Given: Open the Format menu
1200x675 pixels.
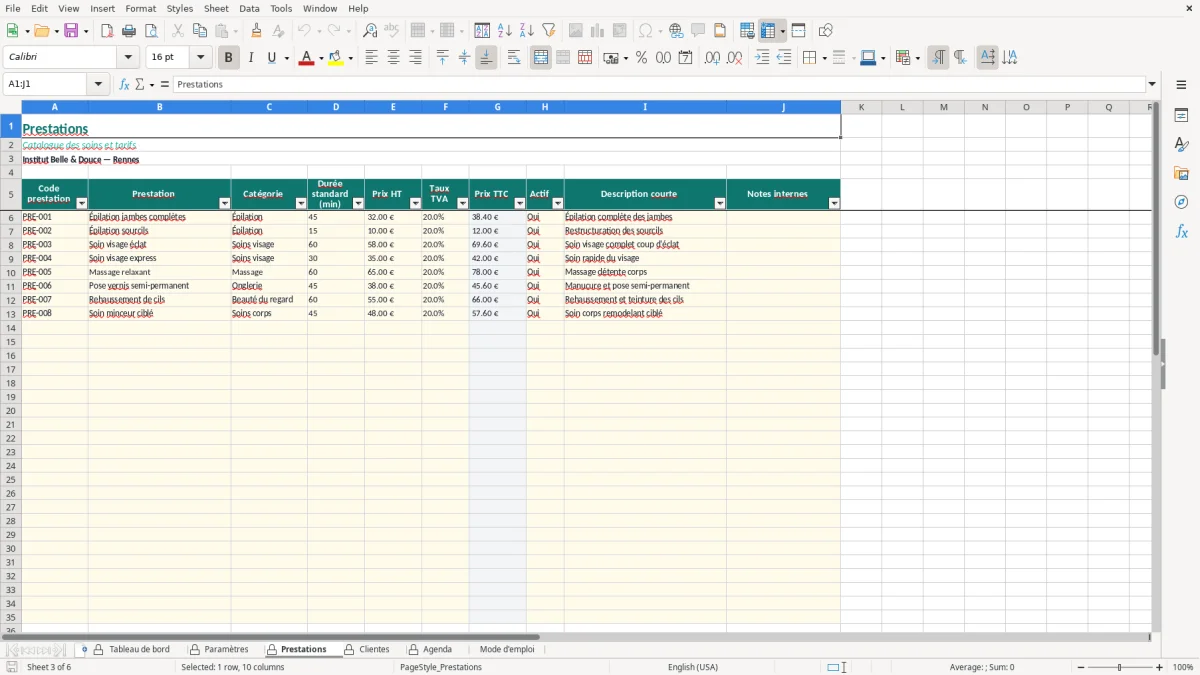Looking at the screenshot, I should (x=140, y=8).
